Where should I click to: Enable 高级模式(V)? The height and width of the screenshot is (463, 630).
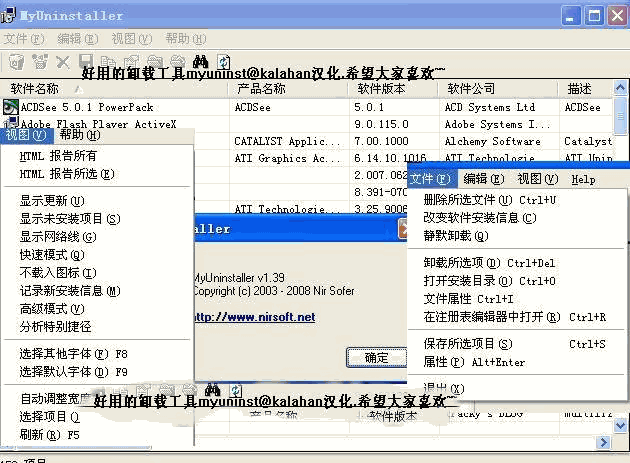(52, 309)
